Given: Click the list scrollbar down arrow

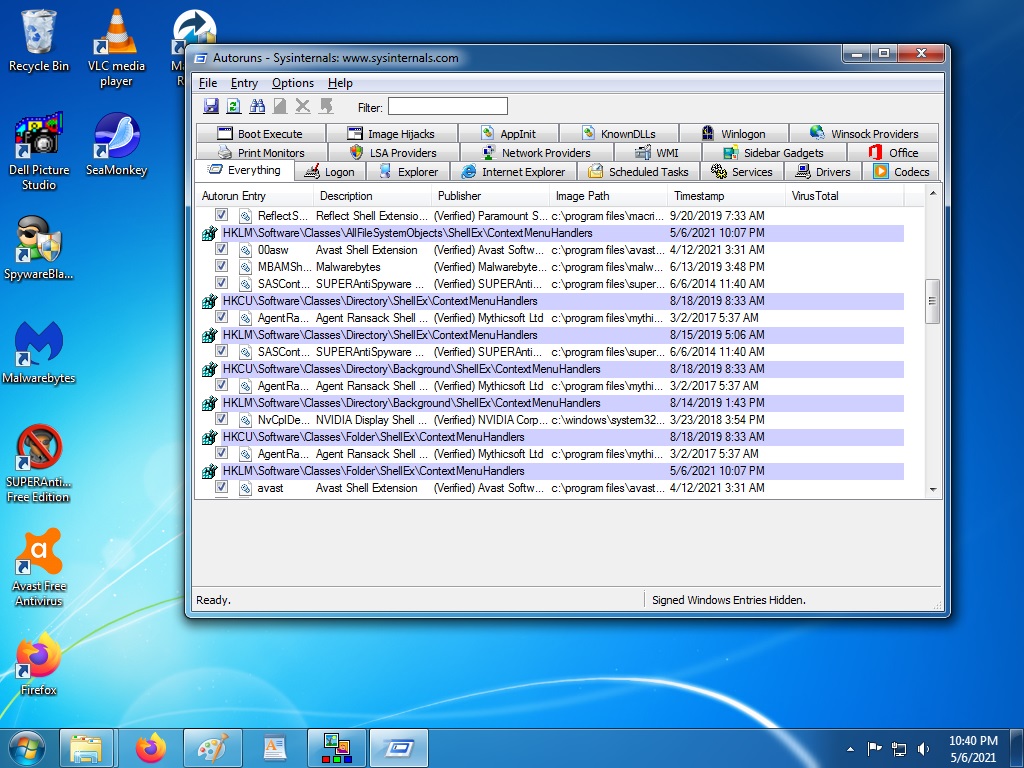Looking at the screenshot, I should (933, 490).
